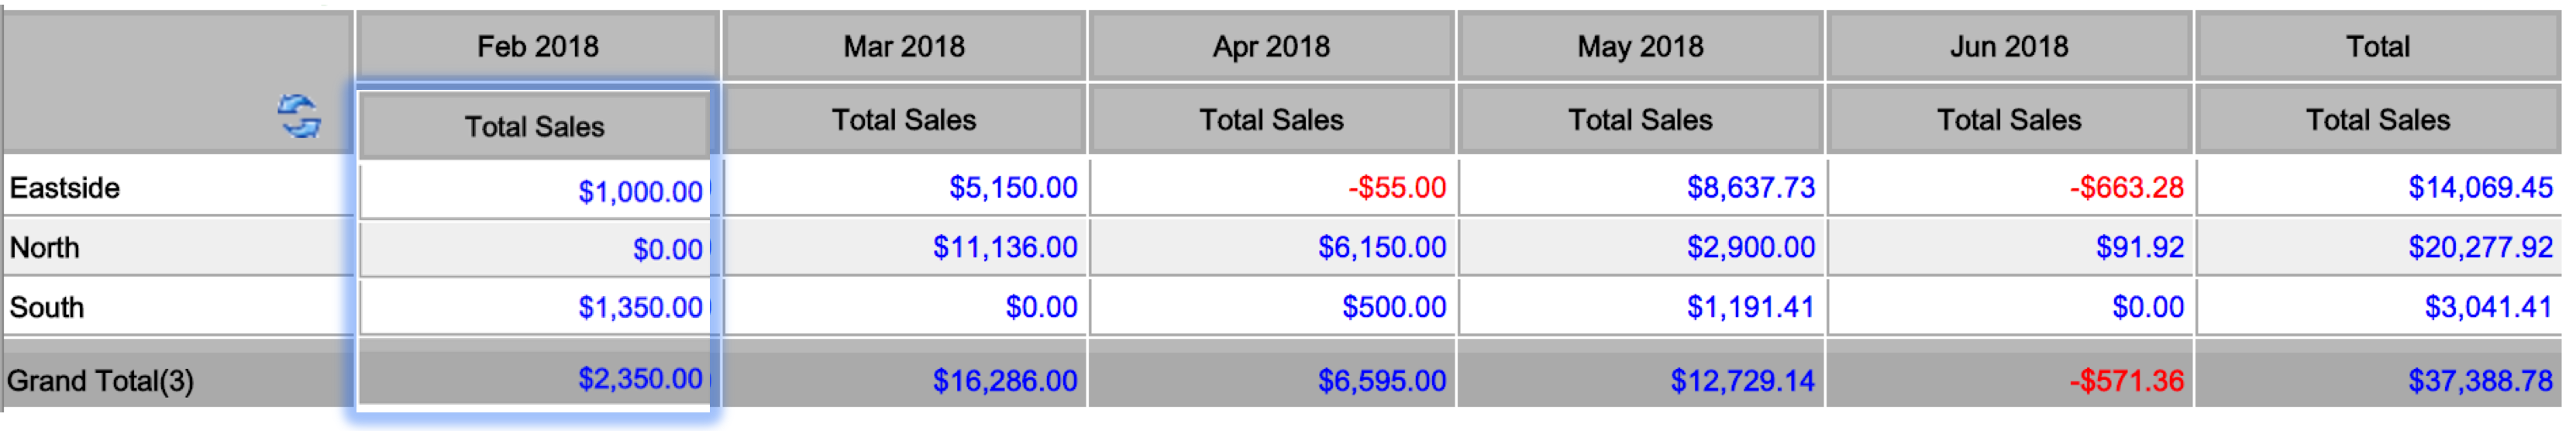Select the Jun 2018 column header
Screen dimensions: 2576x431
[x=2009, y=46]
